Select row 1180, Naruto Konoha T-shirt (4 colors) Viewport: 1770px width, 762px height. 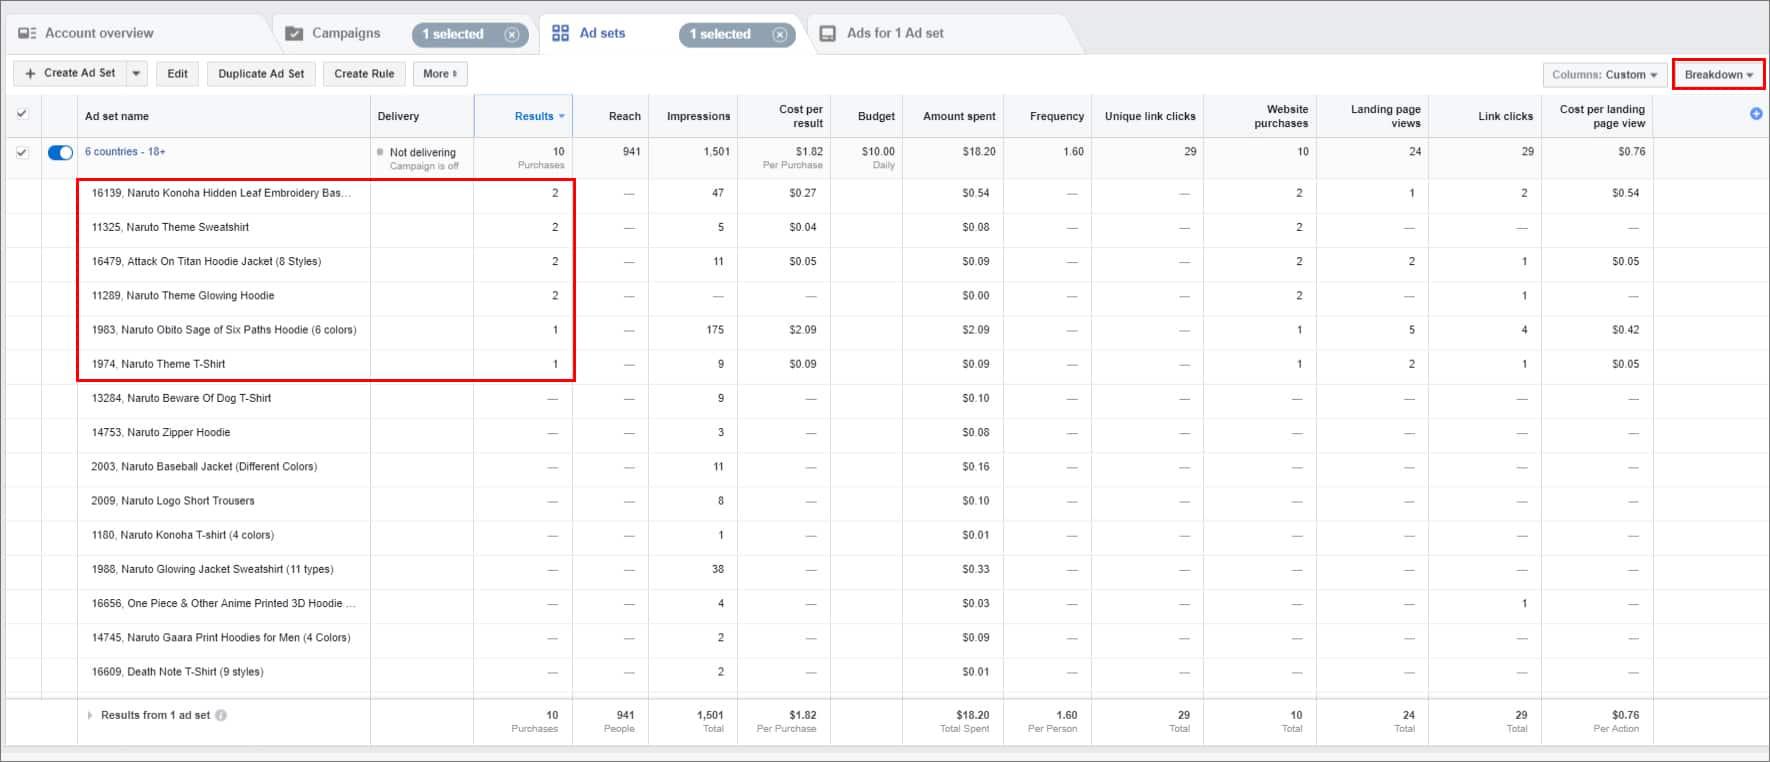coord(182,535)
